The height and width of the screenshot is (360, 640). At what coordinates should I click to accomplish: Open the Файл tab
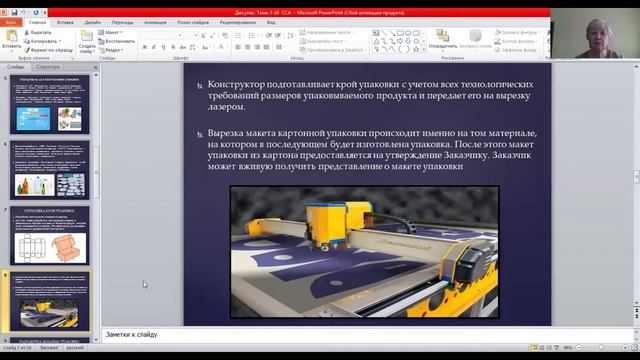(x=11, y=22)
